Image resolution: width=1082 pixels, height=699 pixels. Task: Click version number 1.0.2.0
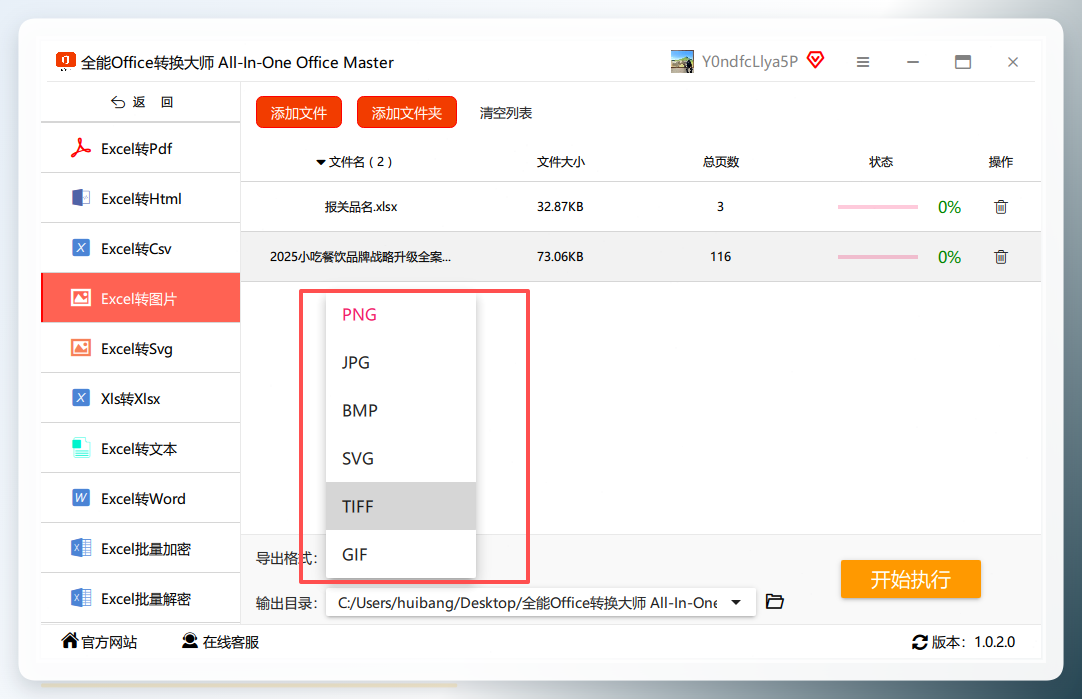pyautogui.click(x=994, y=642)
